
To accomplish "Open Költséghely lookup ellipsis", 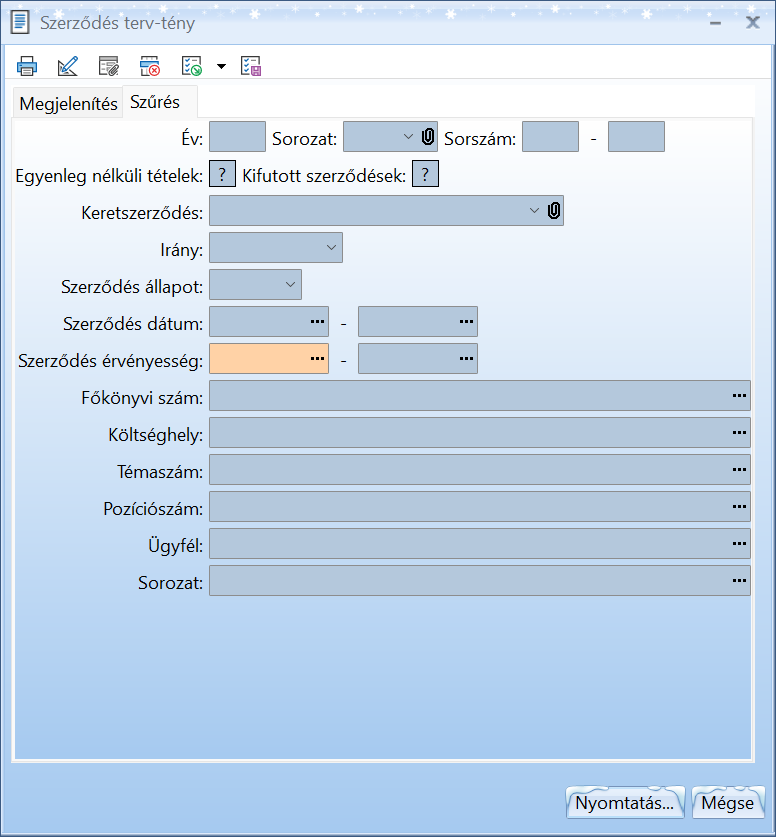I will (739, 432).
